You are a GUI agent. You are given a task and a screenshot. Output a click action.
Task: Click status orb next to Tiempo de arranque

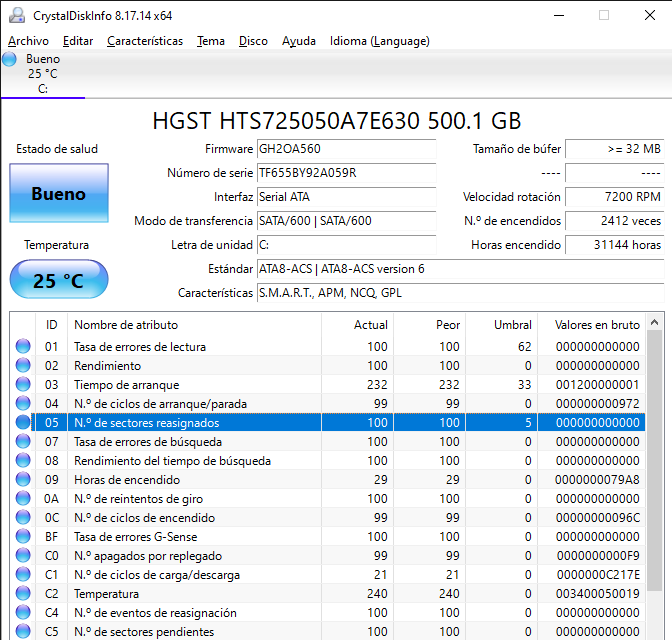click(23, 385)
